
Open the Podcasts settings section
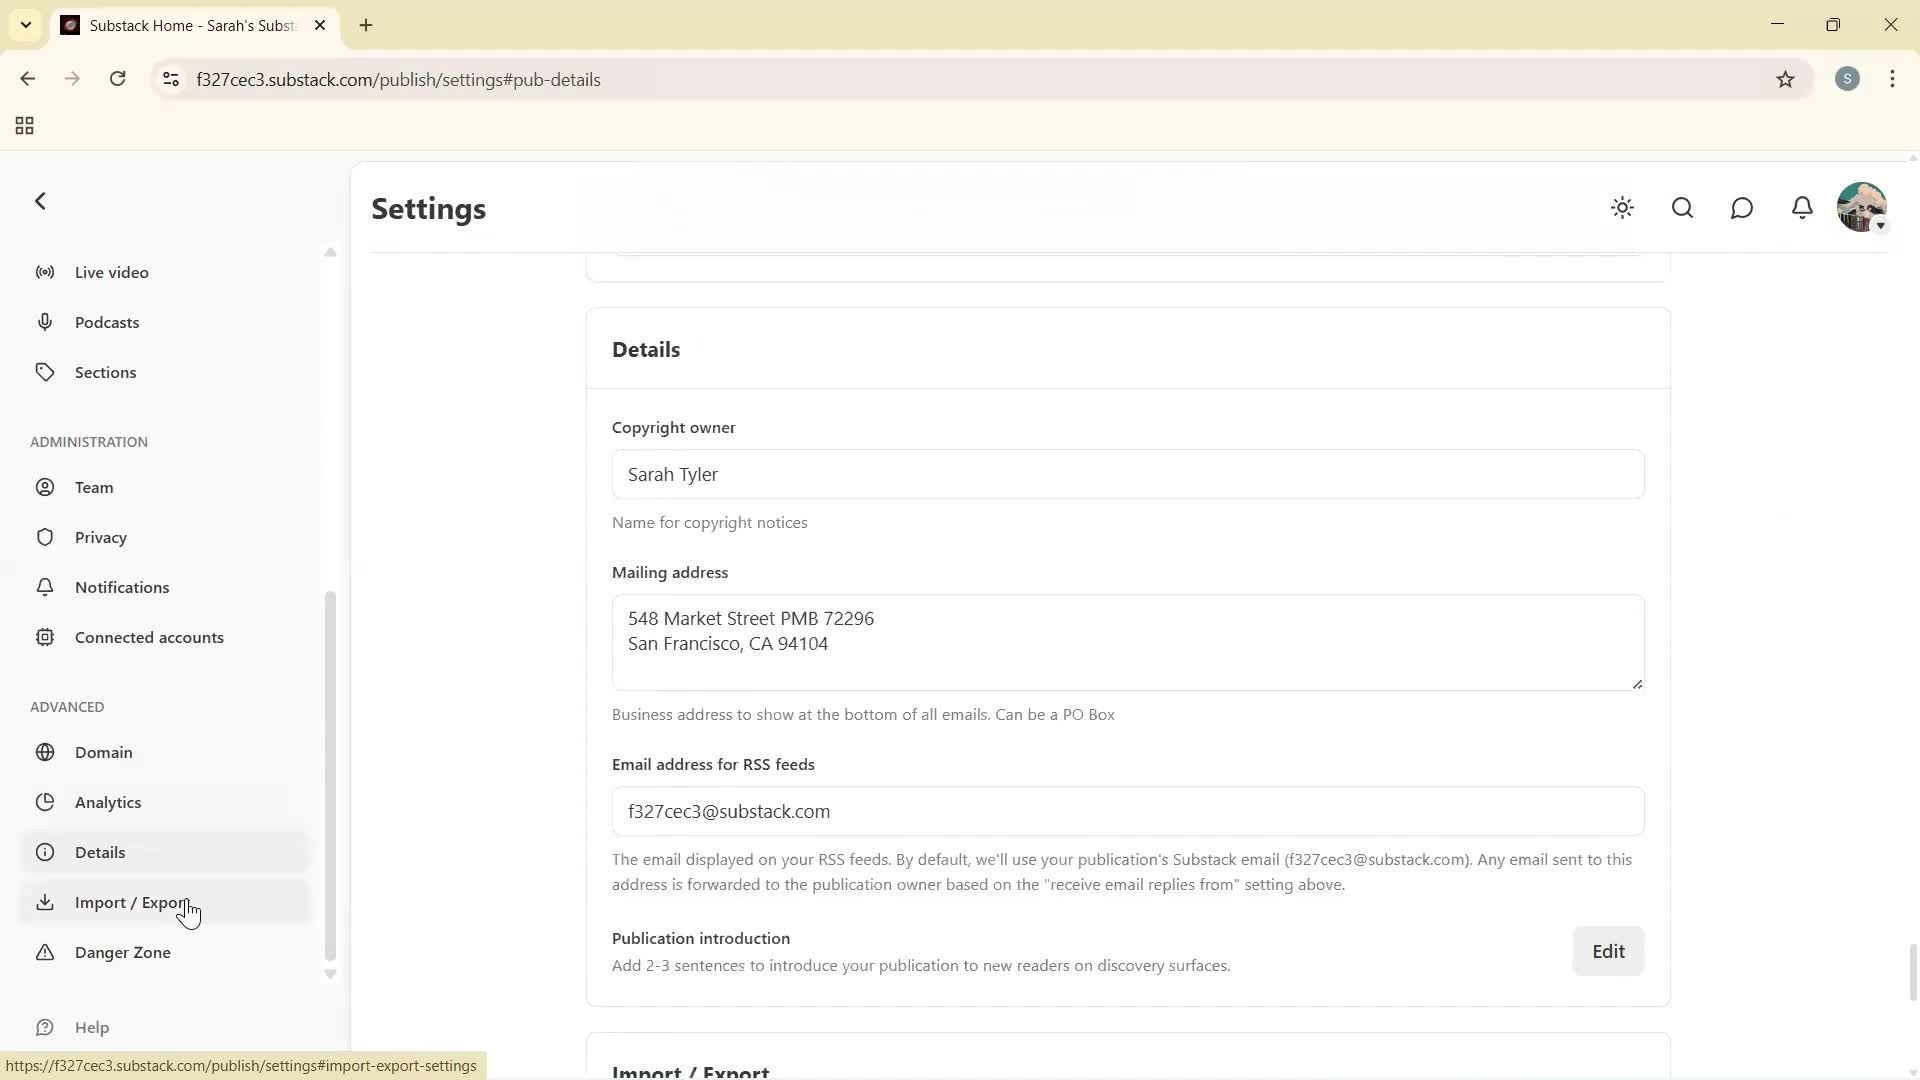pos(106,322)
